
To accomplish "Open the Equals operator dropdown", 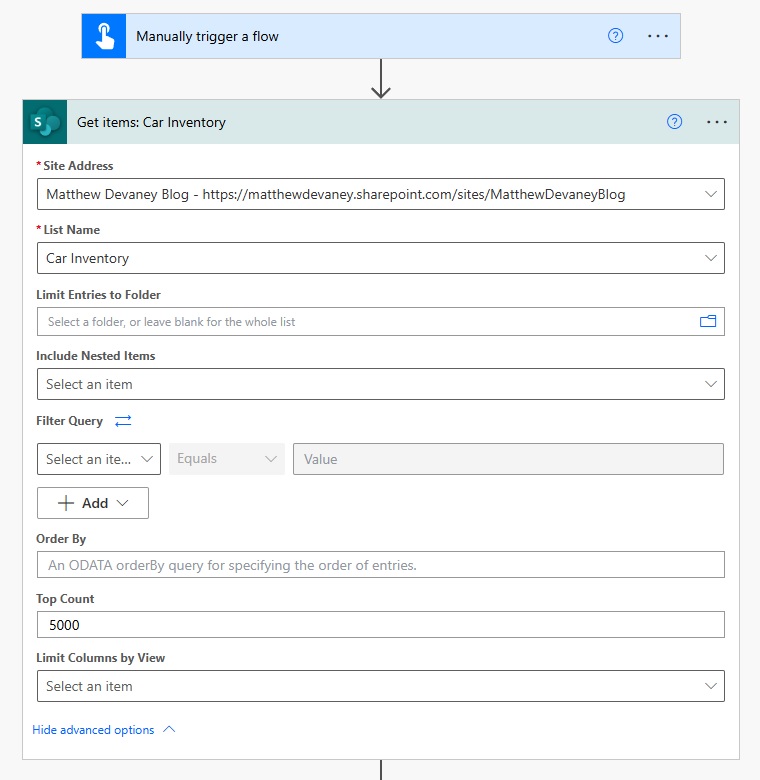I will pos(227,459).
